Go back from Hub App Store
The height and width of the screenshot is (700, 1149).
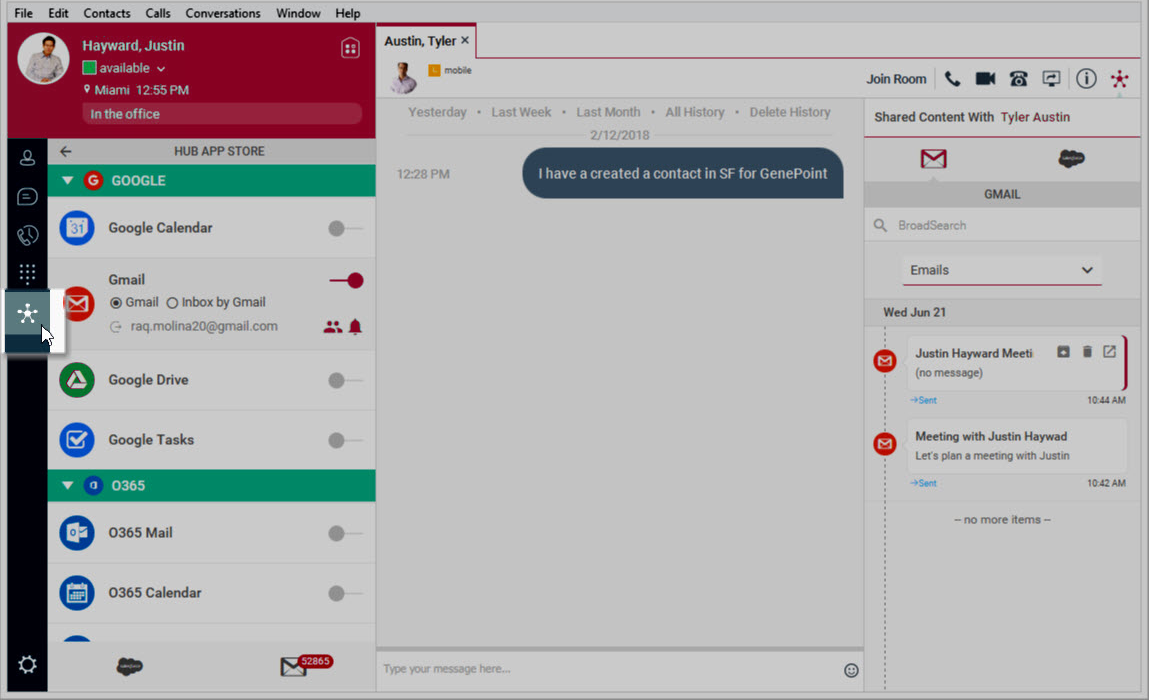[x=66, y=151]
